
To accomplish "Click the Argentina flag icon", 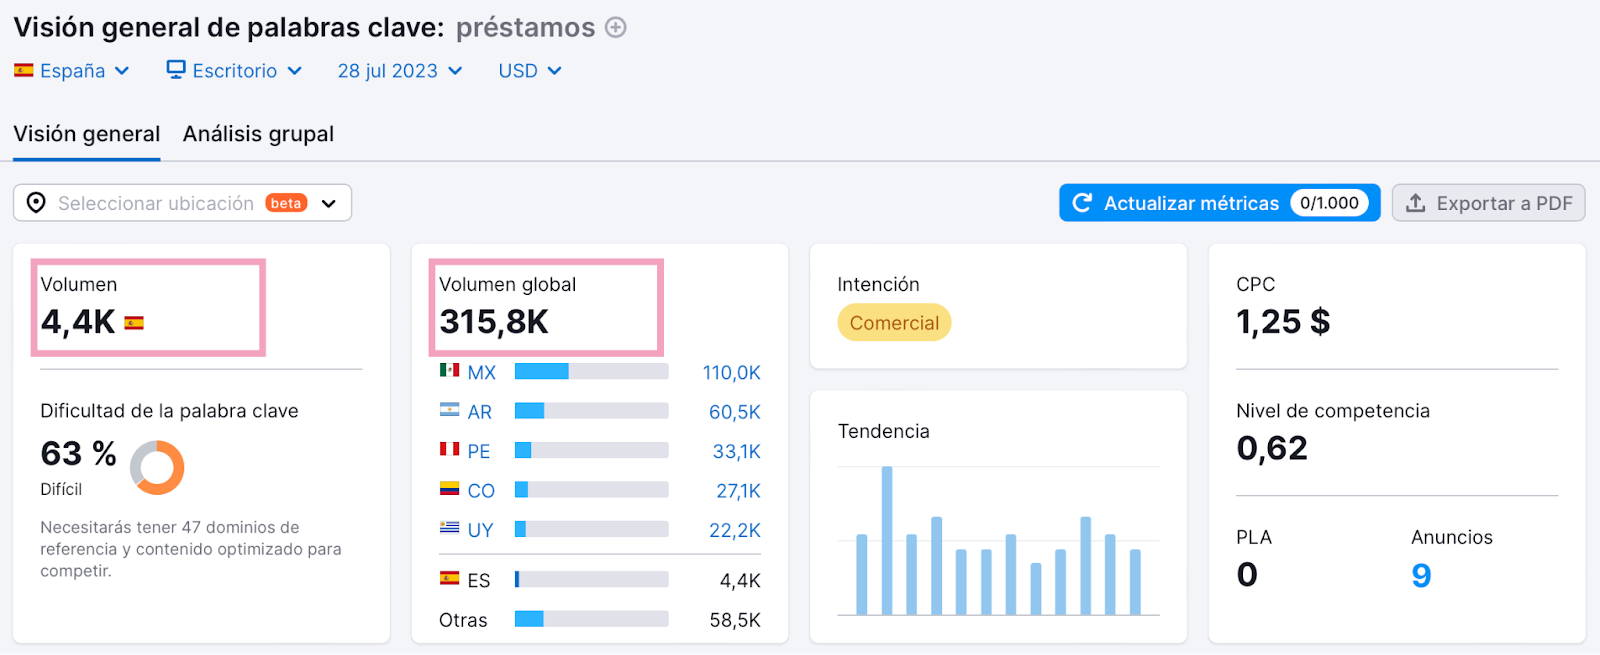I will click(450, 410).
